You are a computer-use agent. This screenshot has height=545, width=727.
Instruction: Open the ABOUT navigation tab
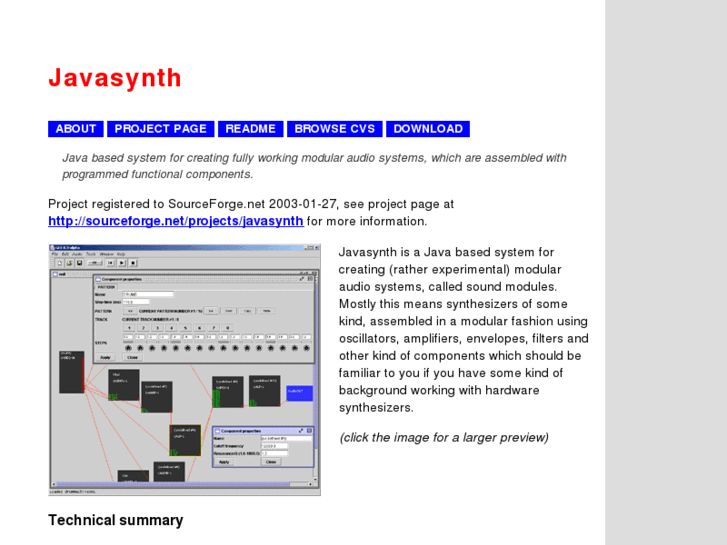coord(76,129)
